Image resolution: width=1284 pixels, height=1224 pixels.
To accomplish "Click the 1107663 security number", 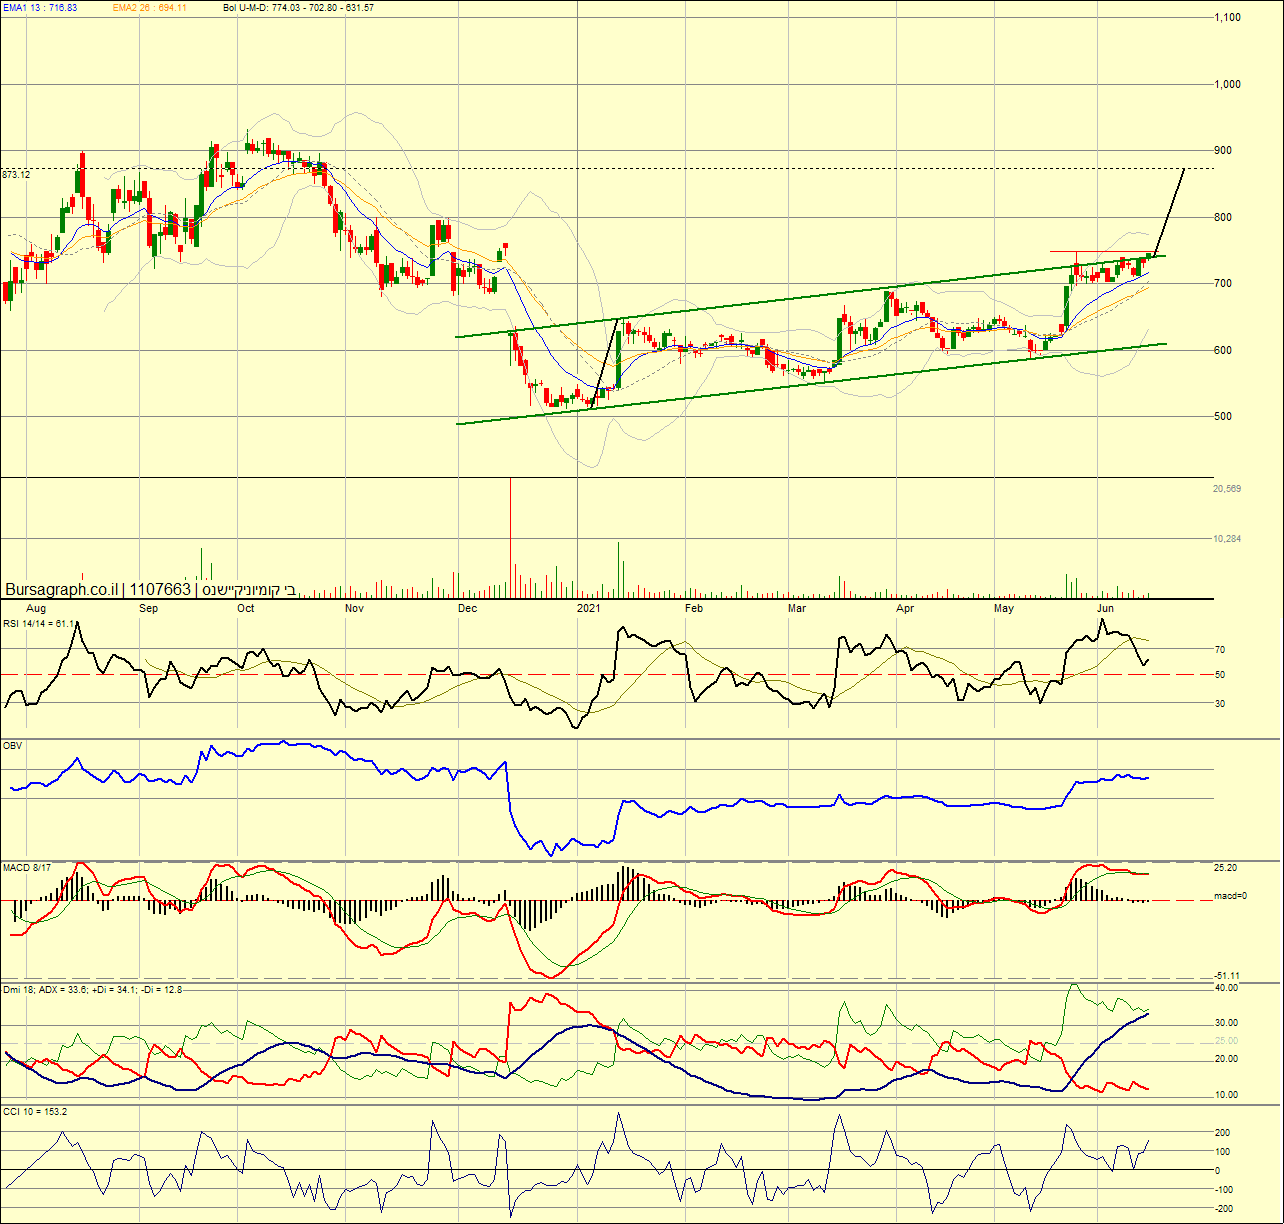I will tap(161, 590).
